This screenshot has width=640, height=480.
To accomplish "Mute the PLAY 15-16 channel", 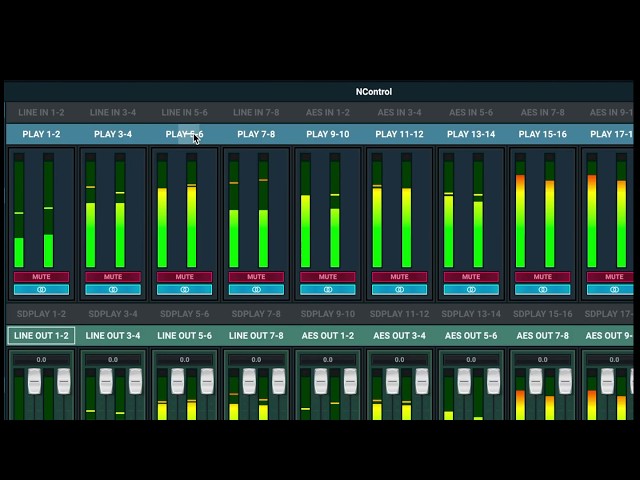I will pyautogui.click(x=543, y=277).
